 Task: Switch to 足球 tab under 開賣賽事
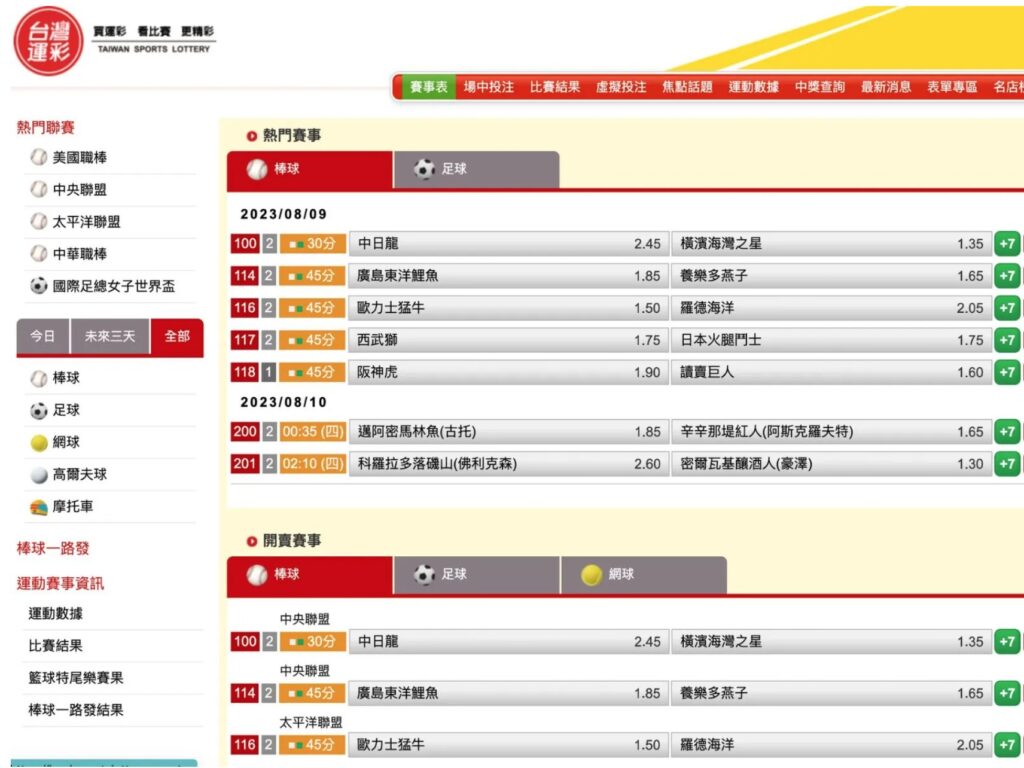477,575
